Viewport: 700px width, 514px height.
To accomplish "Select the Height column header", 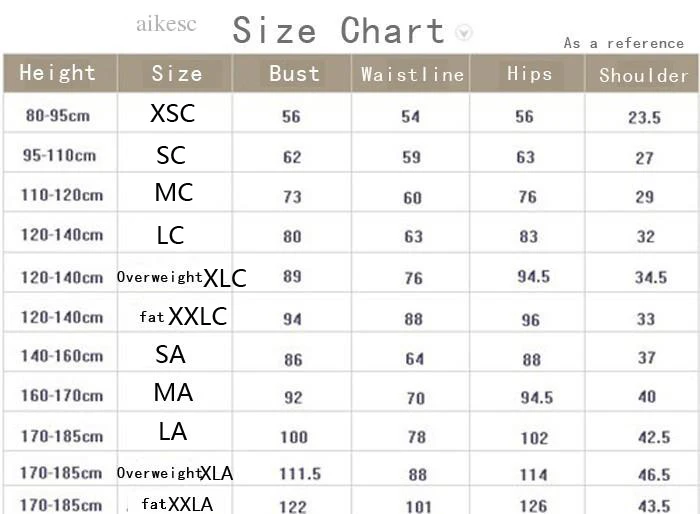I will point(60,73).
